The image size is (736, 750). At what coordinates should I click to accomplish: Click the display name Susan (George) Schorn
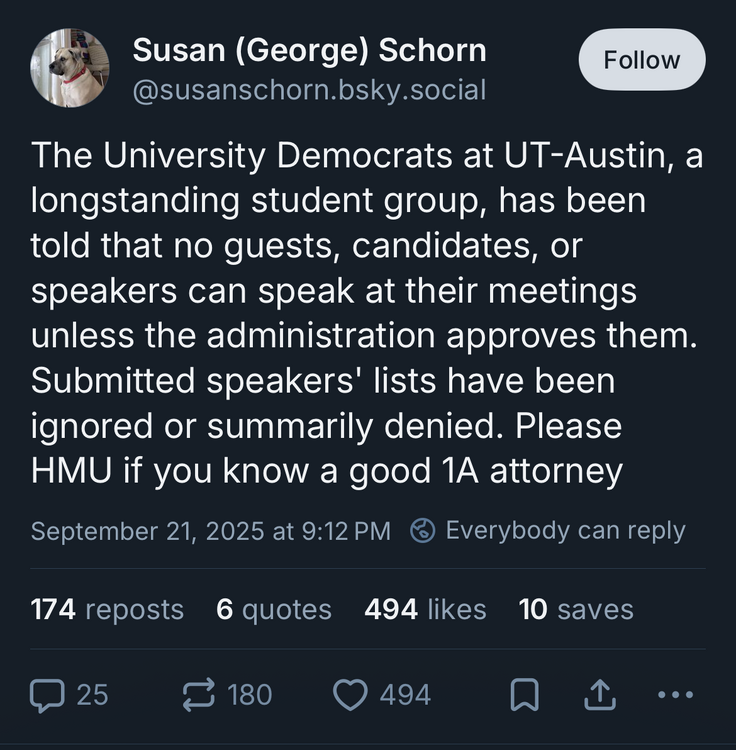309,49
